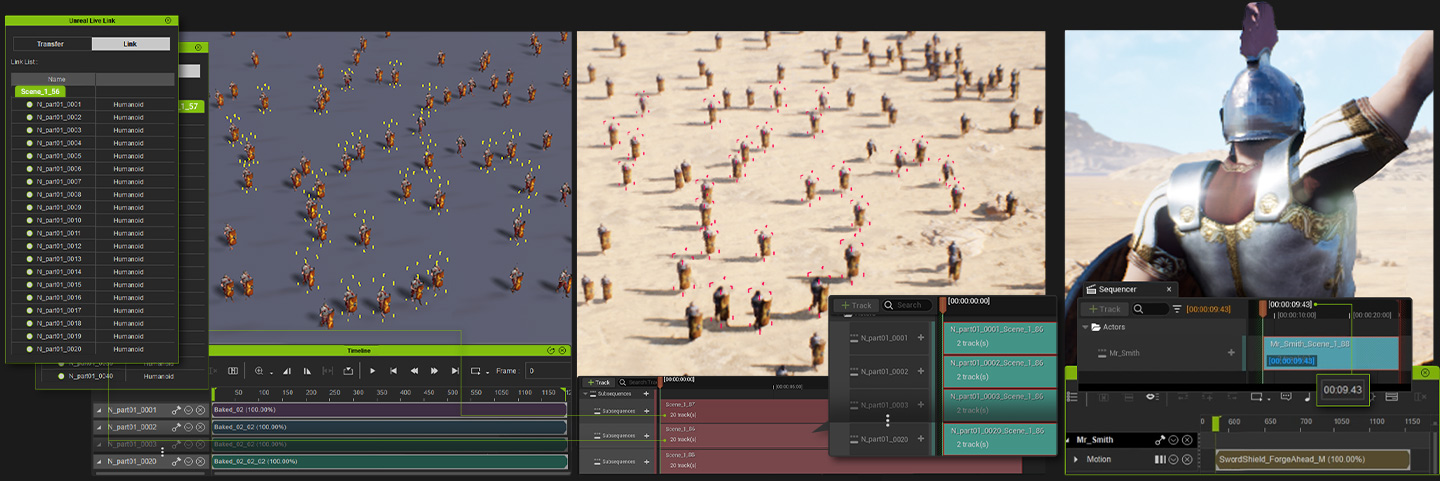Click the X icon on N_part01_0002 track
This screenshot has width=1440, height=481.
201,427
